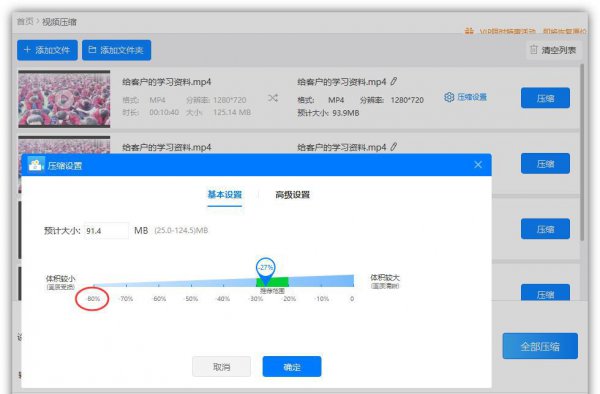Click the 添加文件夹 button

pyautogui.click(x=116, y=50)
